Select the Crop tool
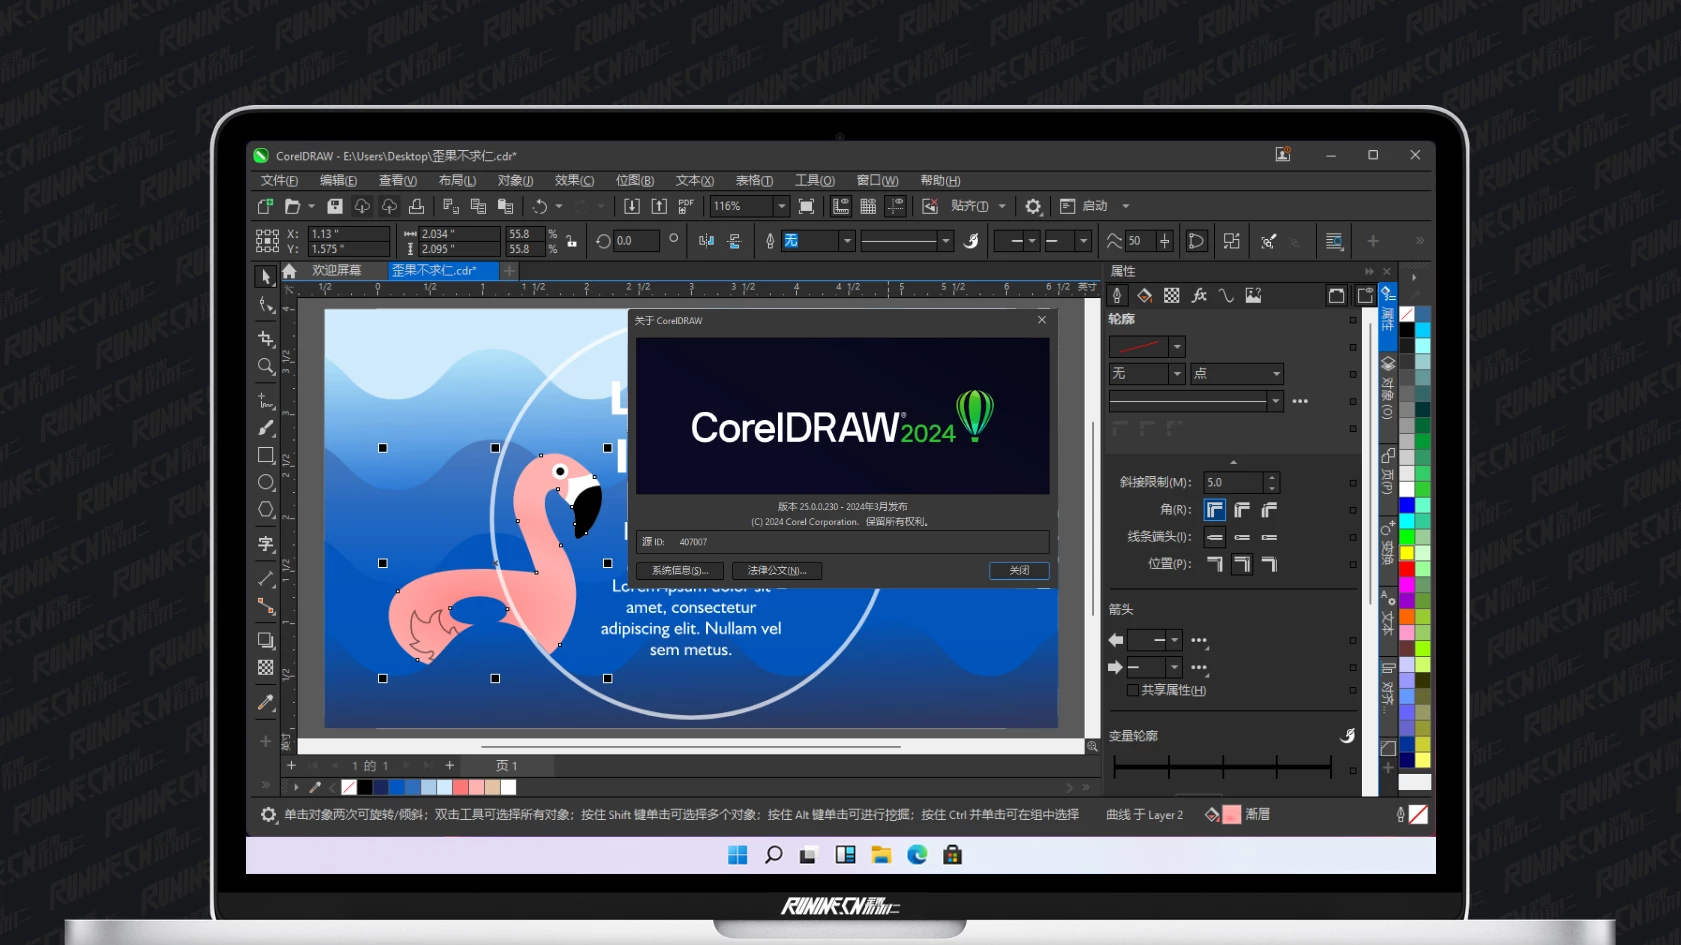The height and width of the screenshot is (945, 1681). pos(266,338)
